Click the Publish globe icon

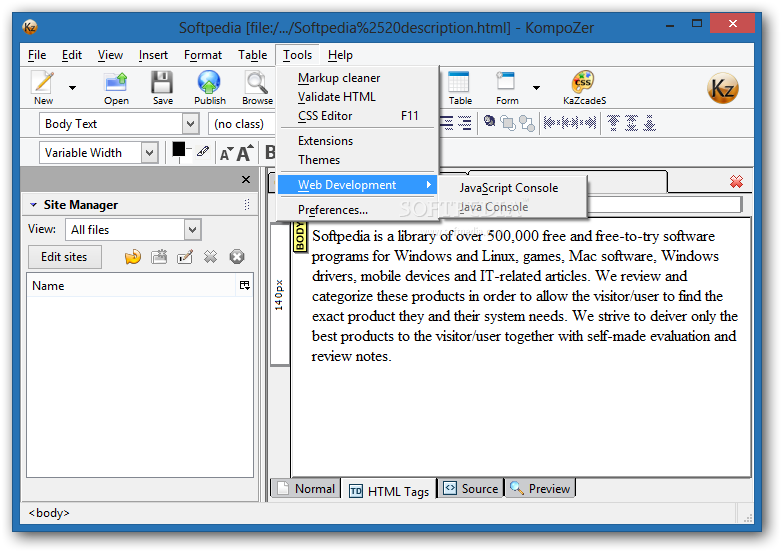pos(209,82)
